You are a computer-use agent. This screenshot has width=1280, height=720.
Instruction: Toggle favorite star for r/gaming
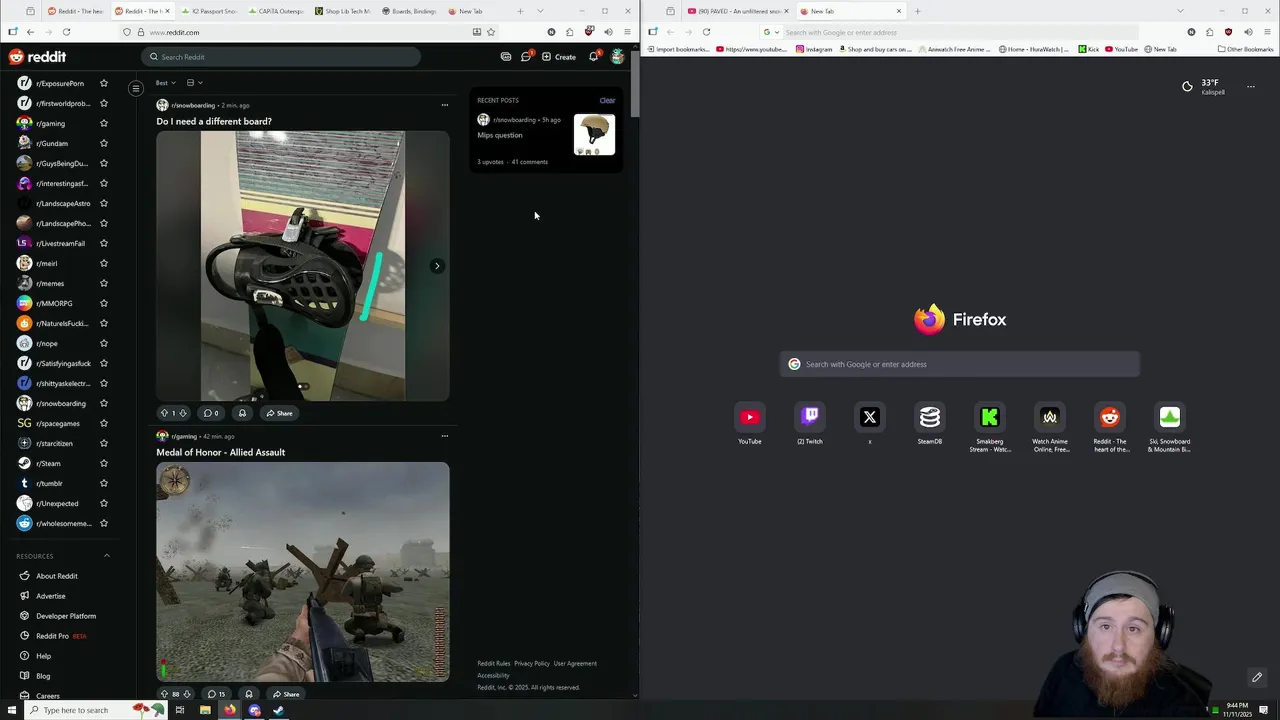pos(103,123)
